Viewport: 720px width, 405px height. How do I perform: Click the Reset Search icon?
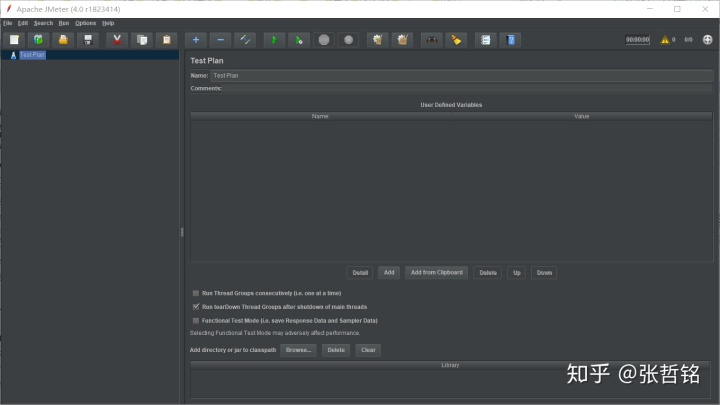(x=456, y=40)
